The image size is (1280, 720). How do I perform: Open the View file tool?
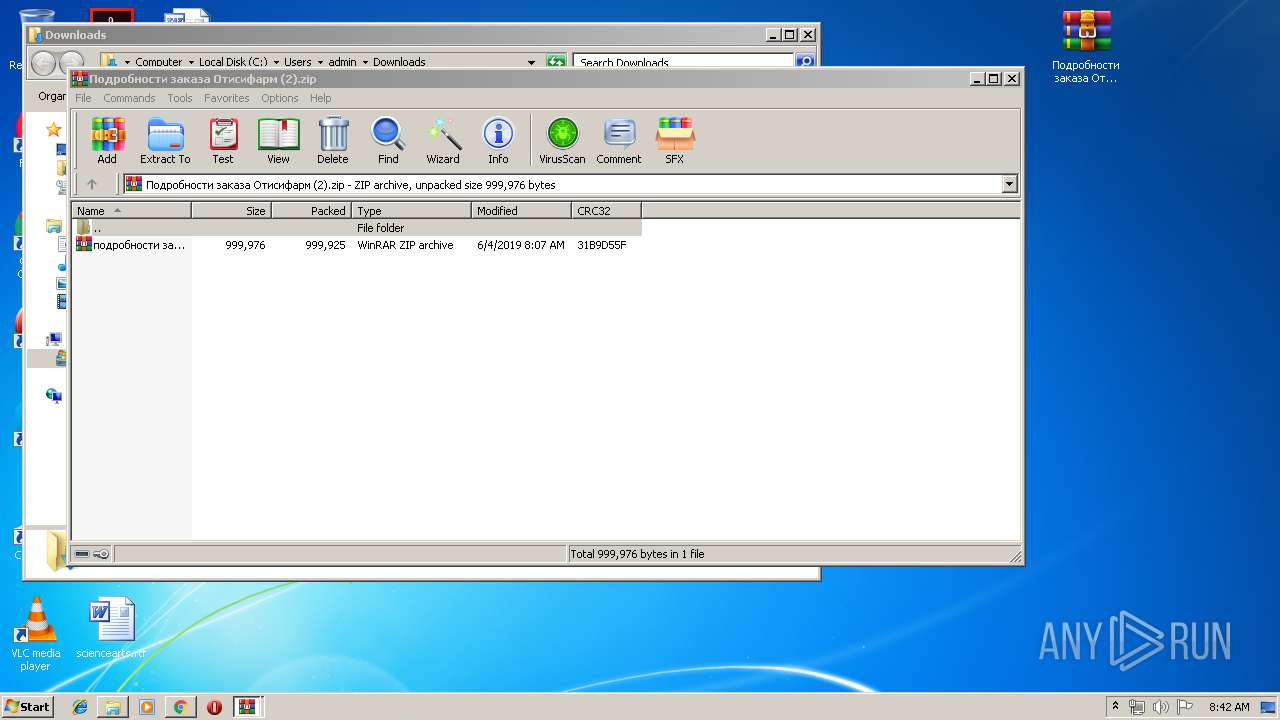pos(278,141)
